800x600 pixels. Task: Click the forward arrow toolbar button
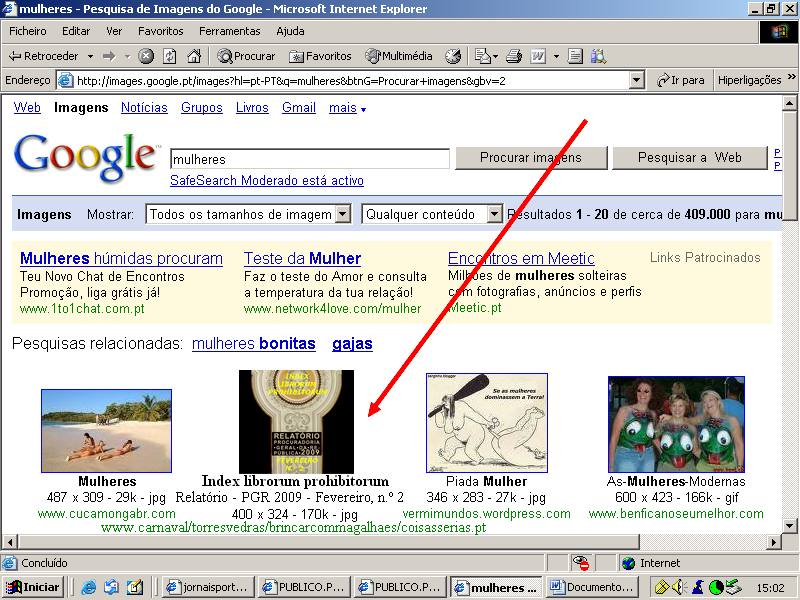[109, 56]
